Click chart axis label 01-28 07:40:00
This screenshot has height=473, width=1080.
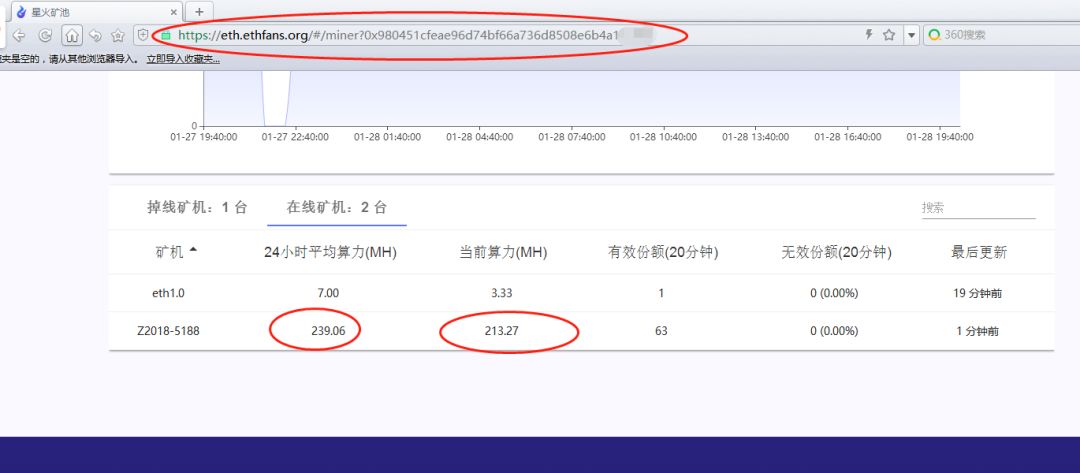pyautogui.click(x=572, y=137)
